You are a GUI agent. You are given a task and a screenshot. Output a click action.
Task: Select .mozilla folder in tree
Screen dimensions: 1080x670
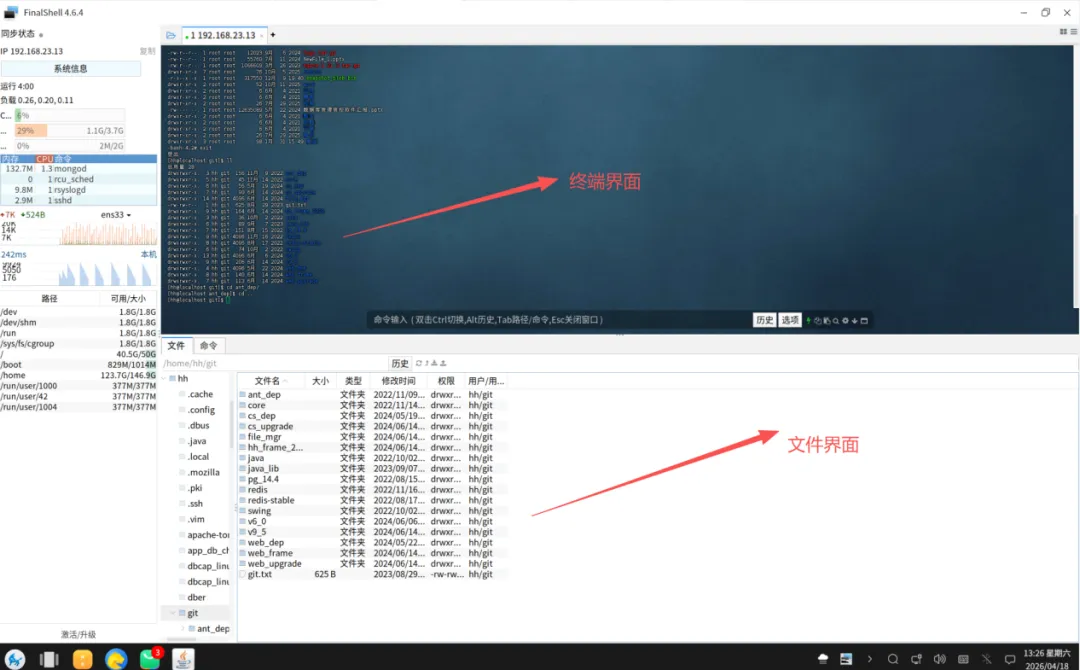pyautogui.click(x=203, y=472)
